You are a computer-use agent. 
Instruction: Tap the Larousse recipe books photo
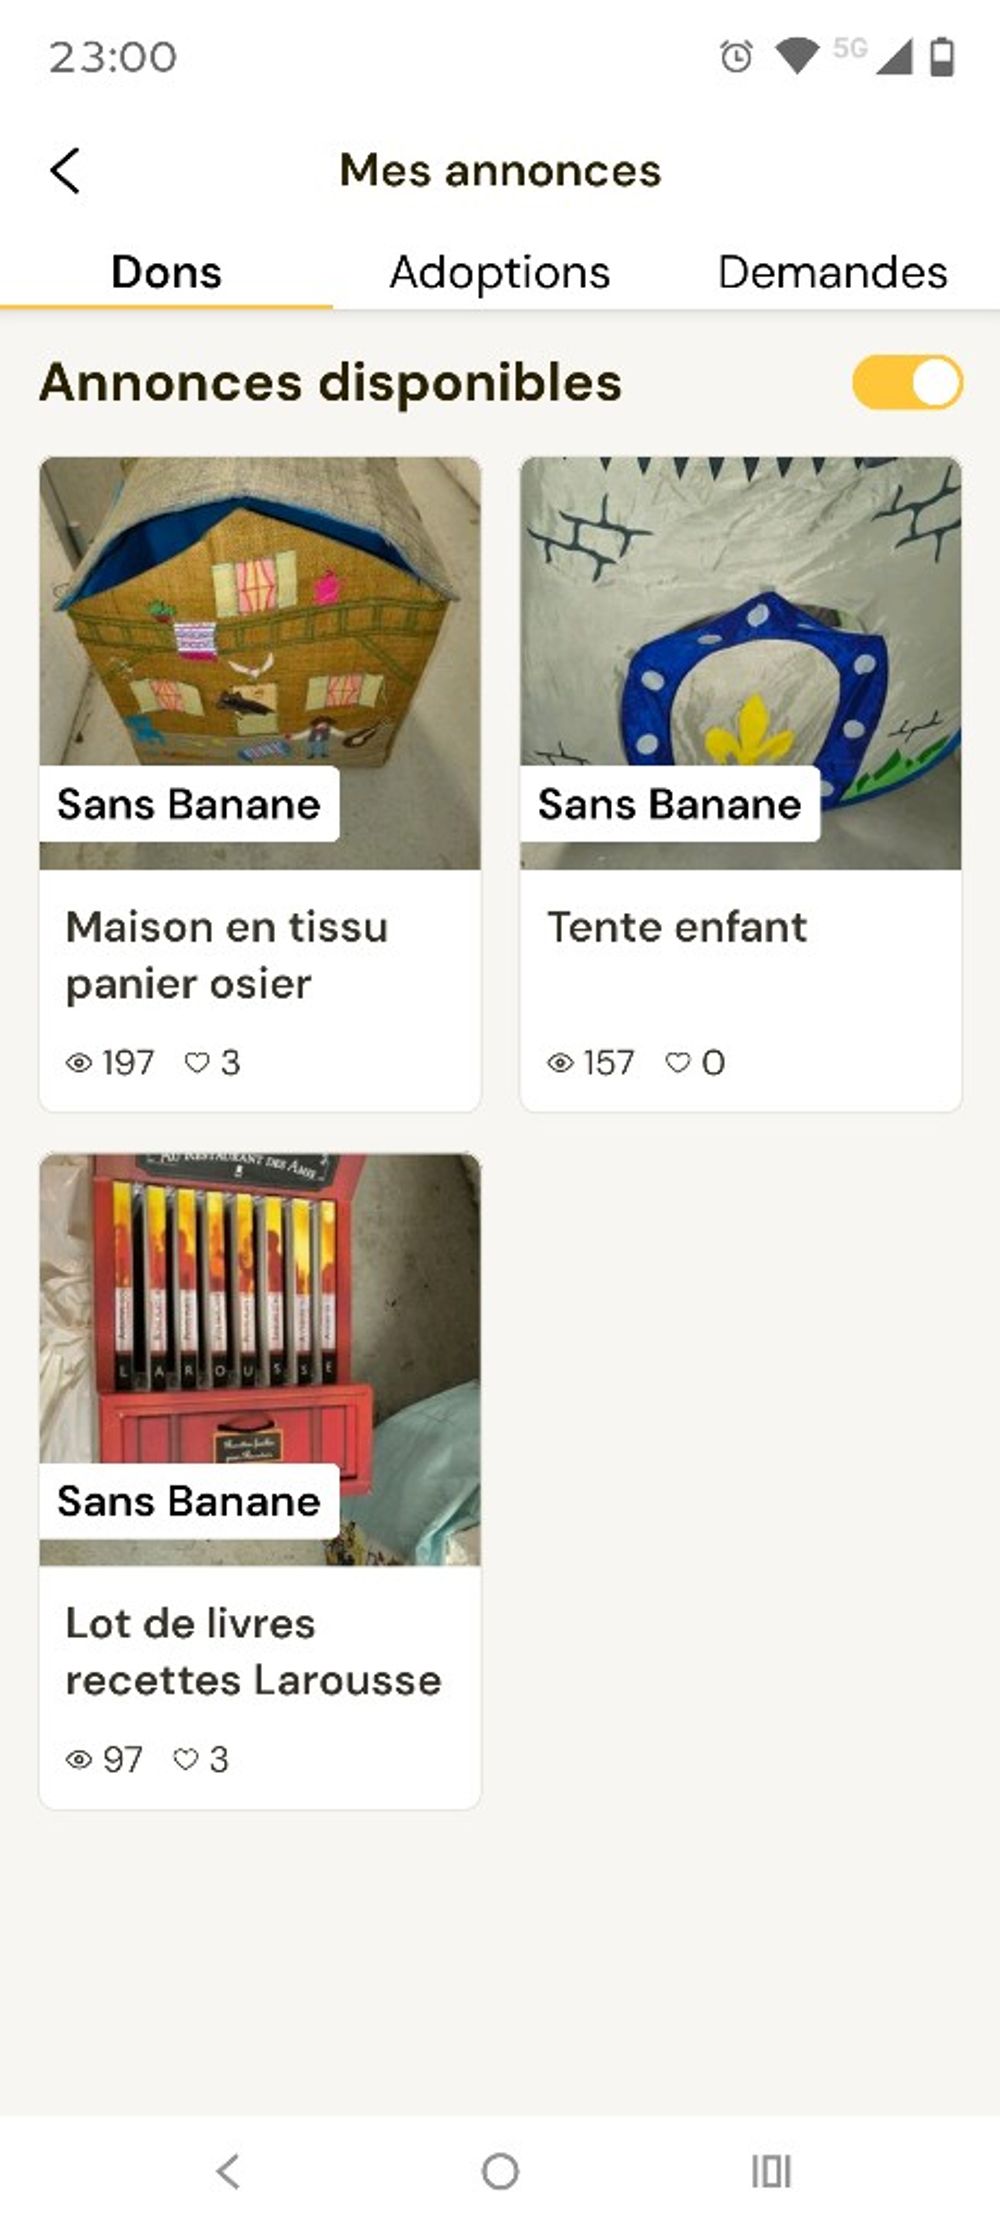(260, 1360)
